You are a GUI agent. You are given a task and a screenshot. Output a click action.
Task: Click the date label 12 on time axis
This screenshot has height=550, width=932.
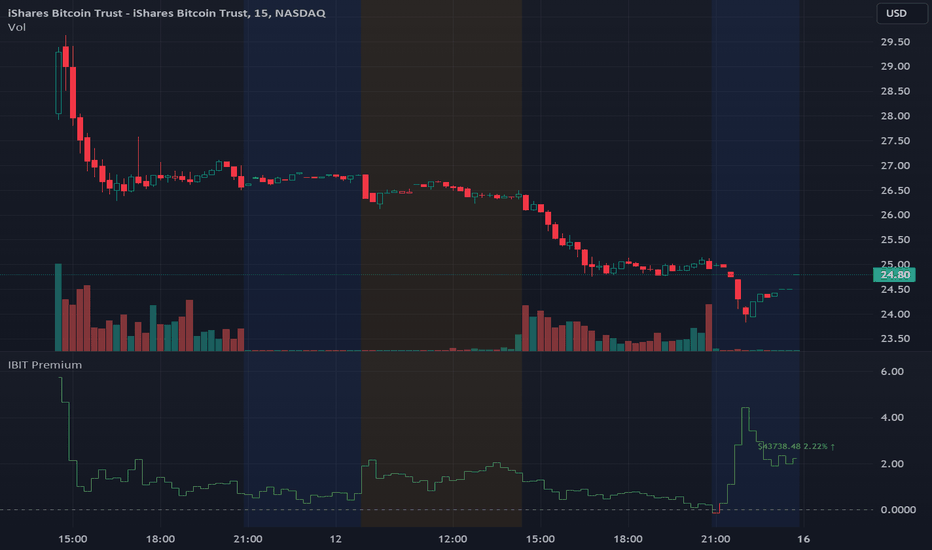[x=336, y=539]
